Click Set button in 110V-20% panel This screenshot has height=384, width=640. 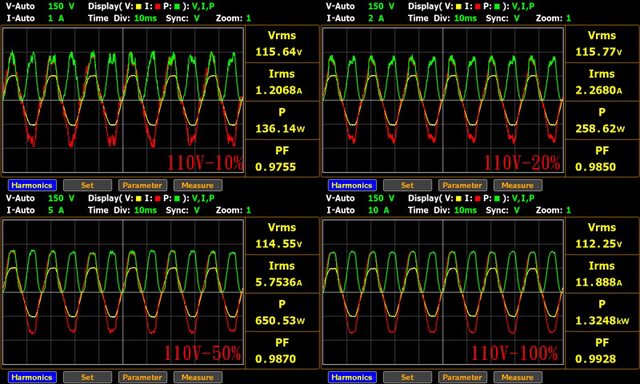point(407,185)
